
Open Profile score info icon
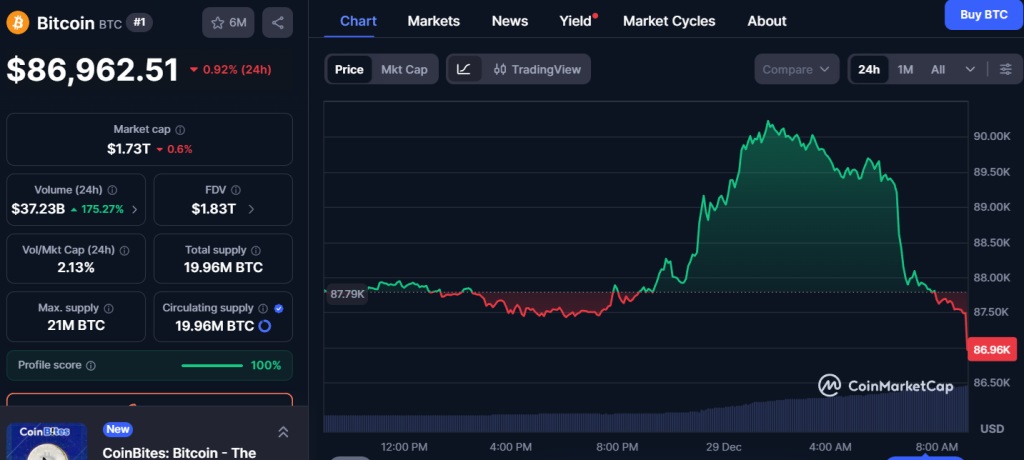(x=91, y=366)
